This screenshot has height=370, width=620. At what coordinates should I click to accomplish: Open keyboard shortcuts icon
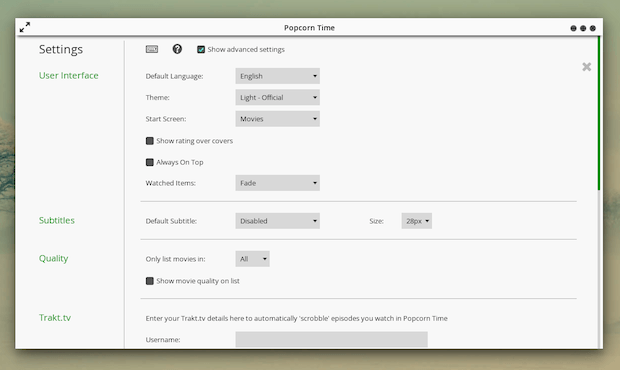click(152, 49)
